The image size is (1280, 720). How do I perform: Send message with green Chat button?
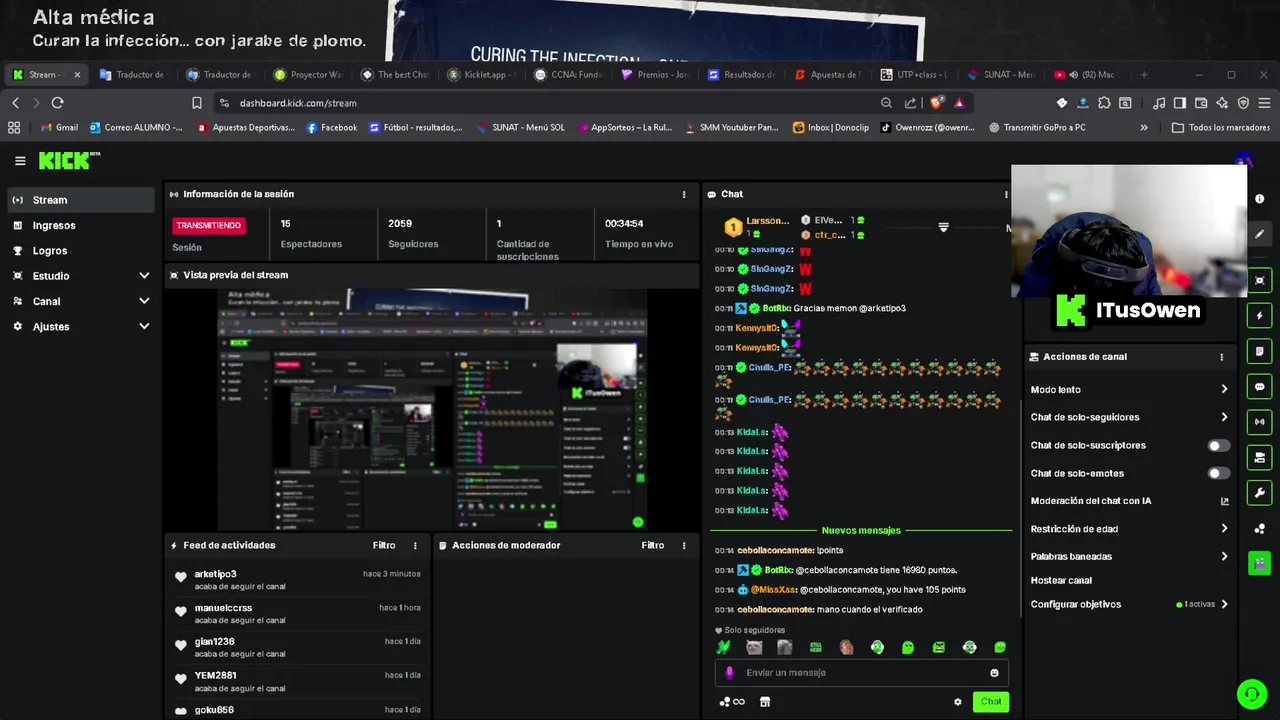[990, 702]
